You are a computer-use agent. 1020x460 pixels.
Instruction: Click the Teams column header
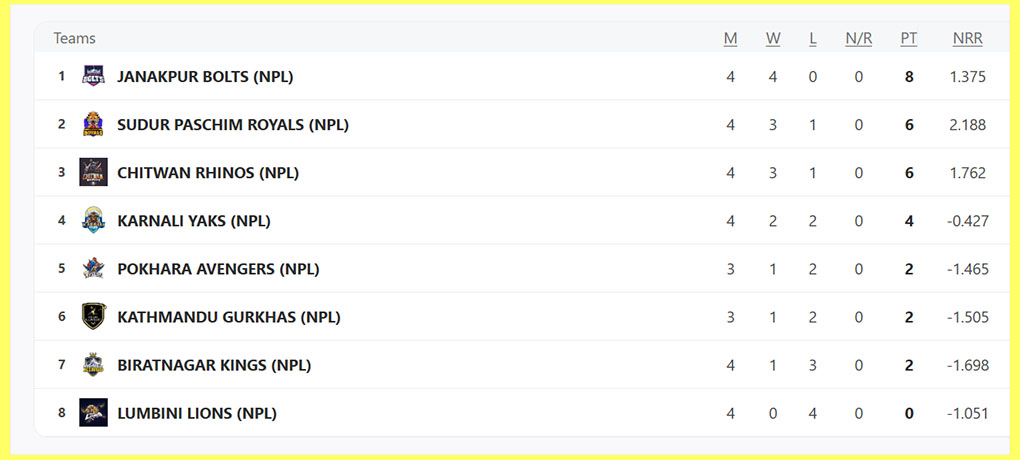coord(74,38)
